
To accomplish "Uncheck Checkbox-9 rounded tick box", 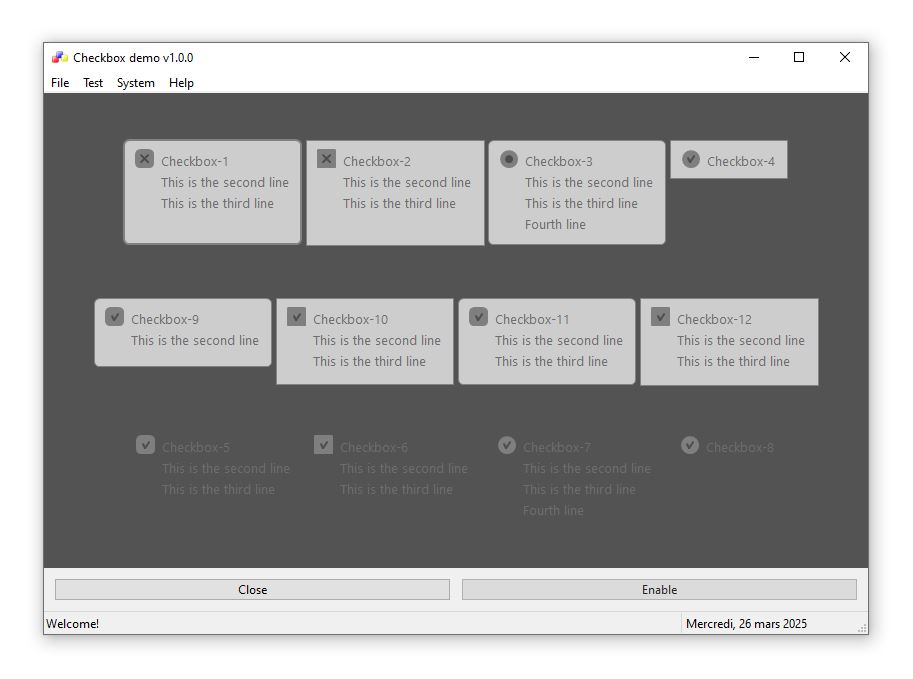I will [114, 317].
